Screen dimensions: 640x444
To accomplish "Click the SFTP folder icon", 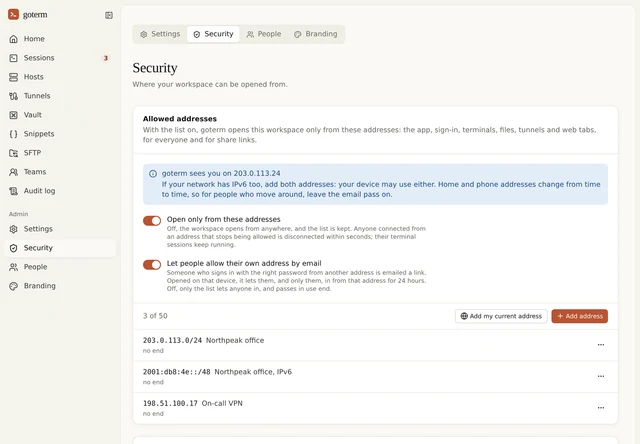I will [x=13, y=153].
